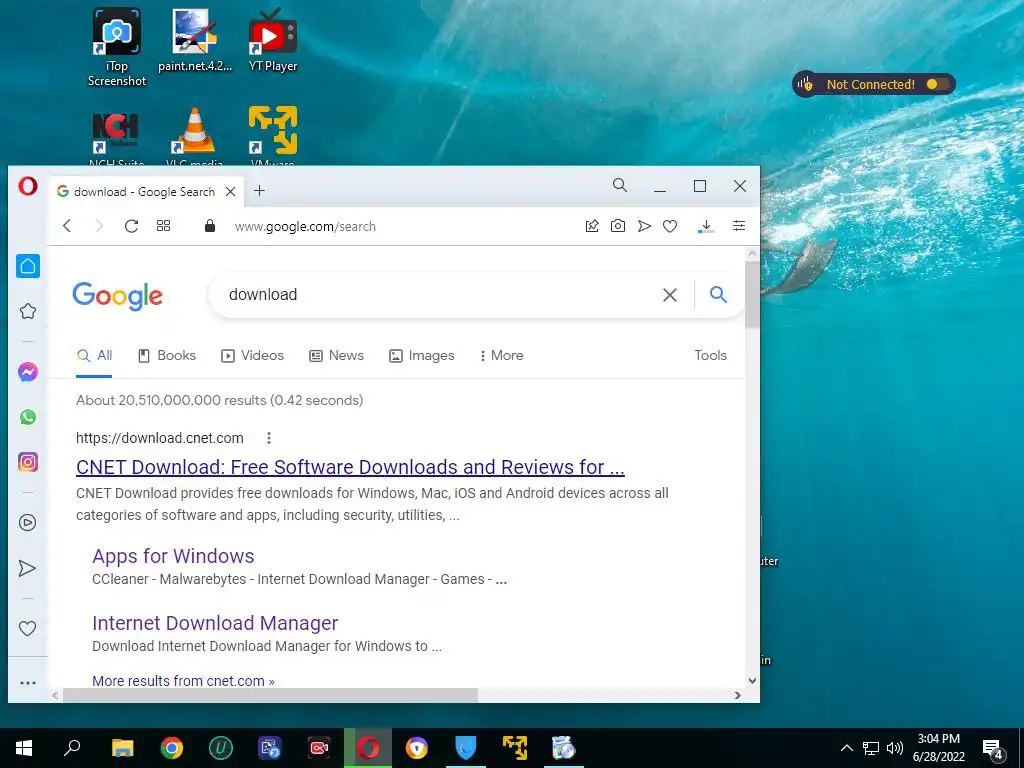Screen dimensions: 1024x768
Task: Clear the Google search box with X
Action: click(669, 295)
